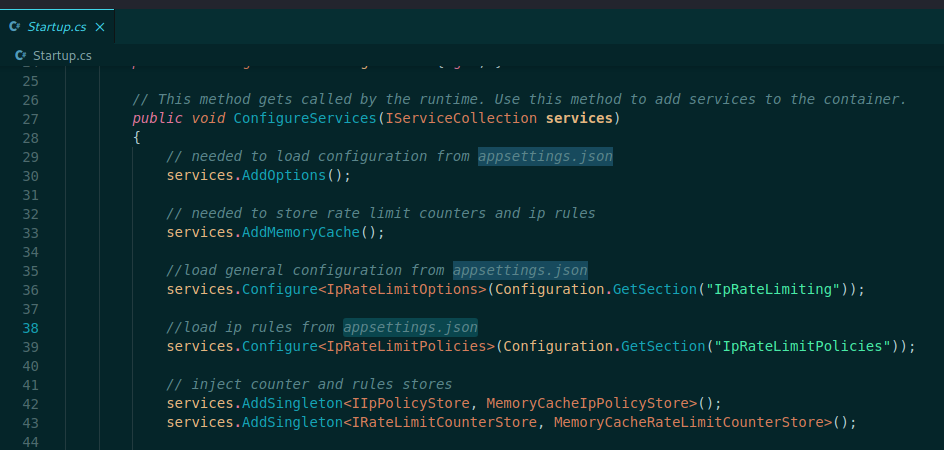Click the MemoryCacheIpPolicyStore type name
The image size is (944, 450).
click(x=590, y=404)
